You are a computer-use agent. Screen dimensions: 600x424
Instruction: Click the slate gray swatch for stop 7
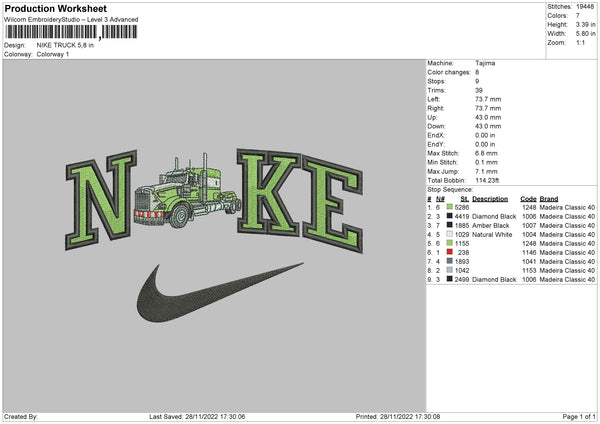pyautogui.click(x=449, y=261)
